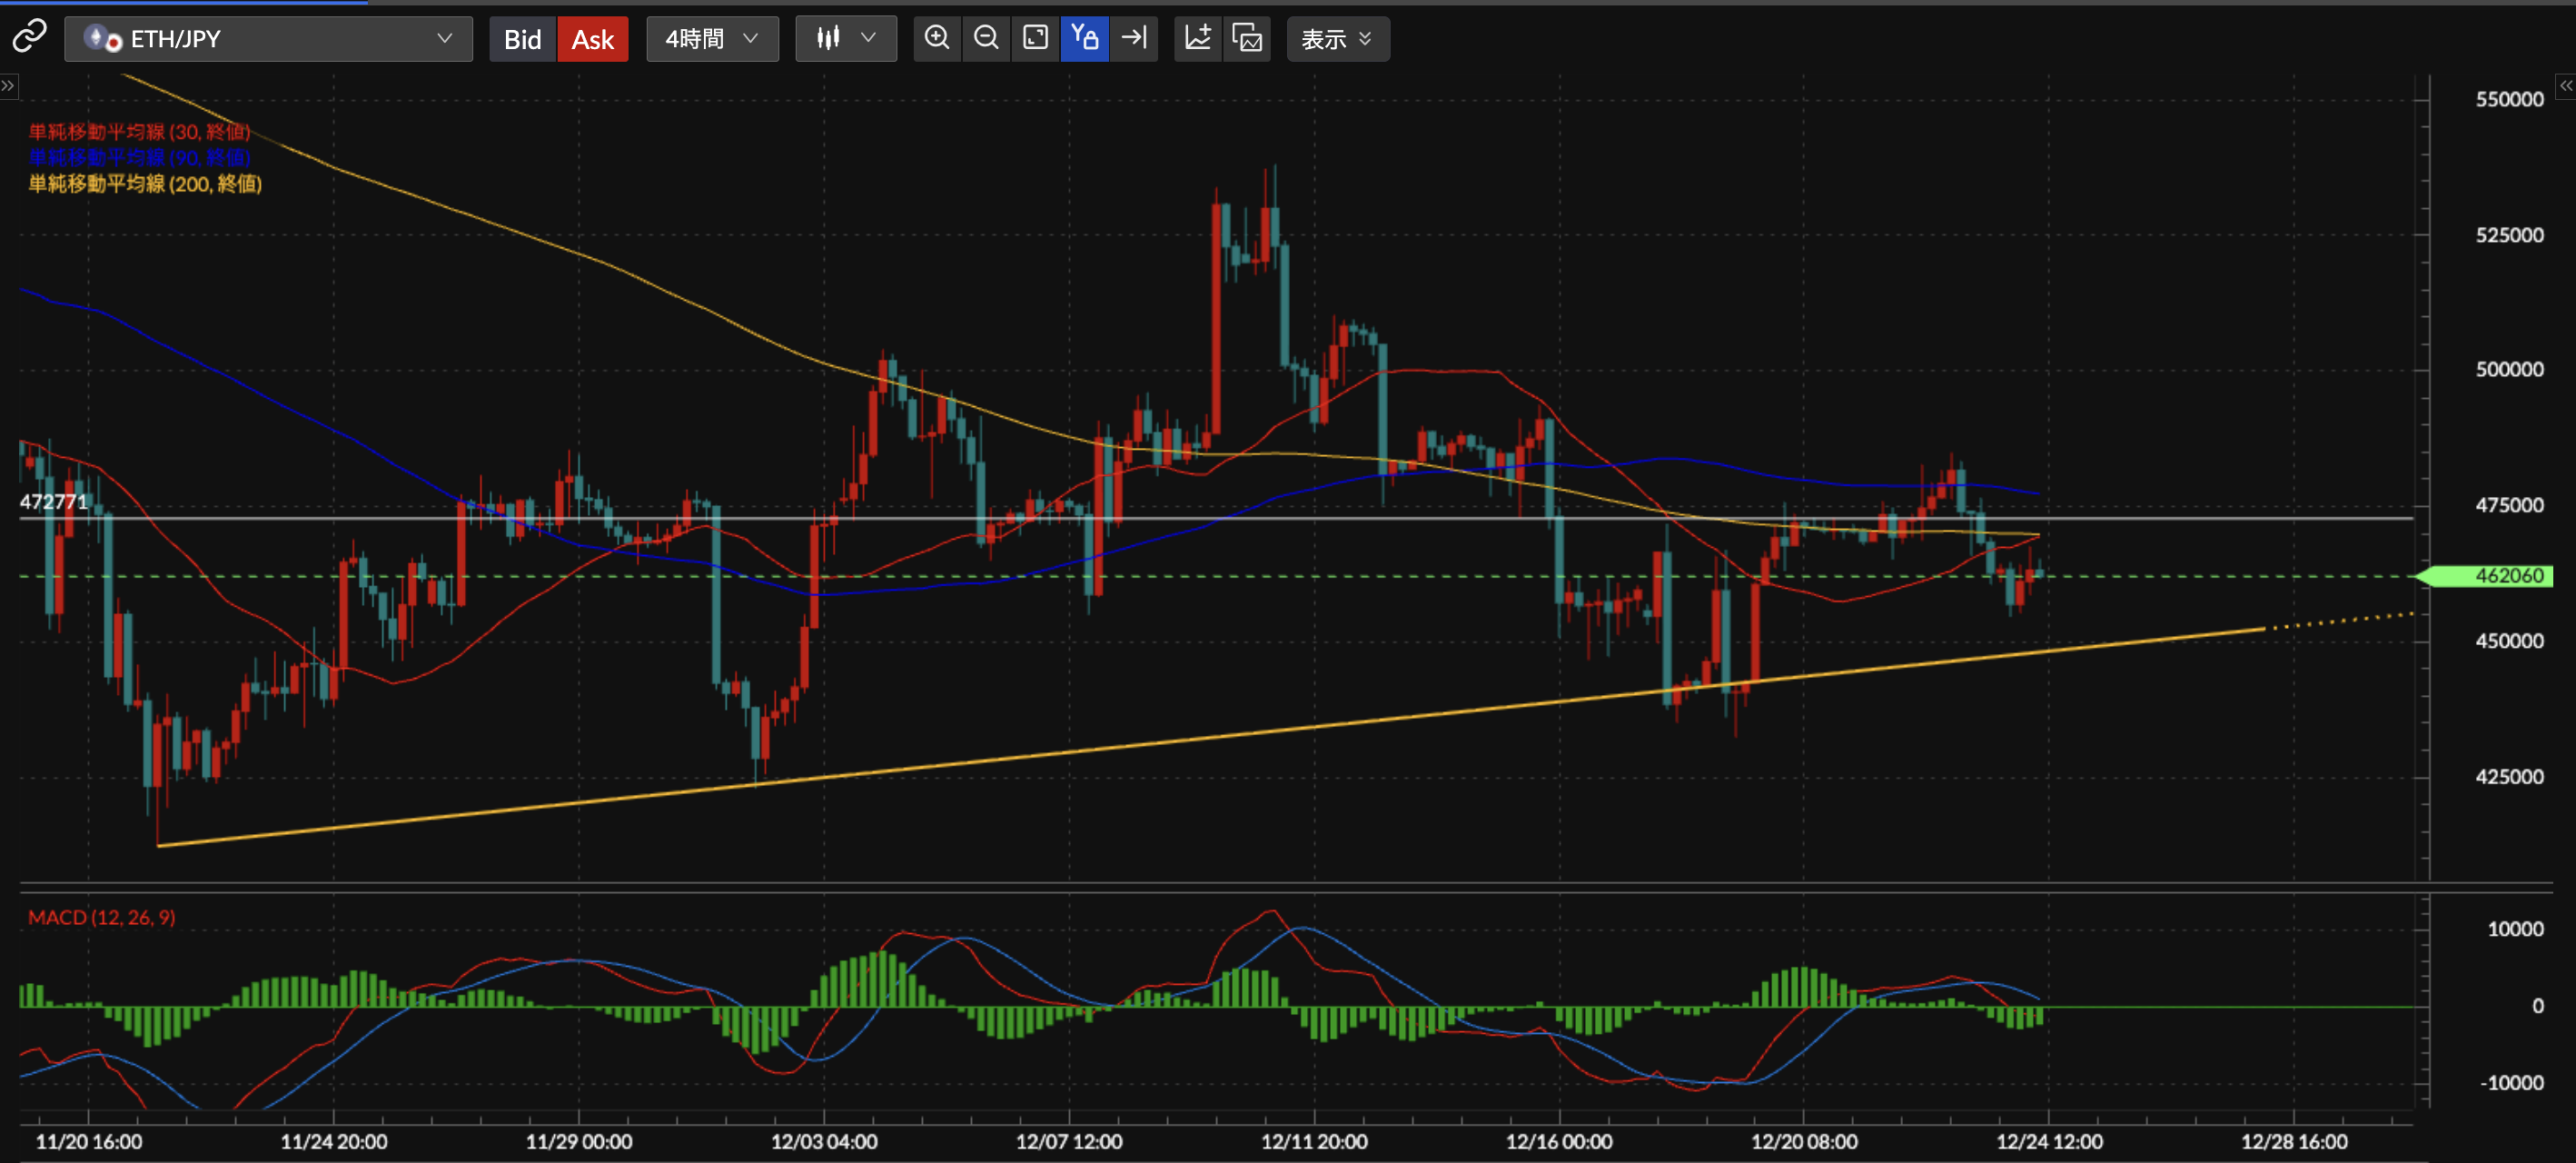Expand the left side panel
The height and width of the screenshot is (1163, 2576).
(x=8, y=86)
